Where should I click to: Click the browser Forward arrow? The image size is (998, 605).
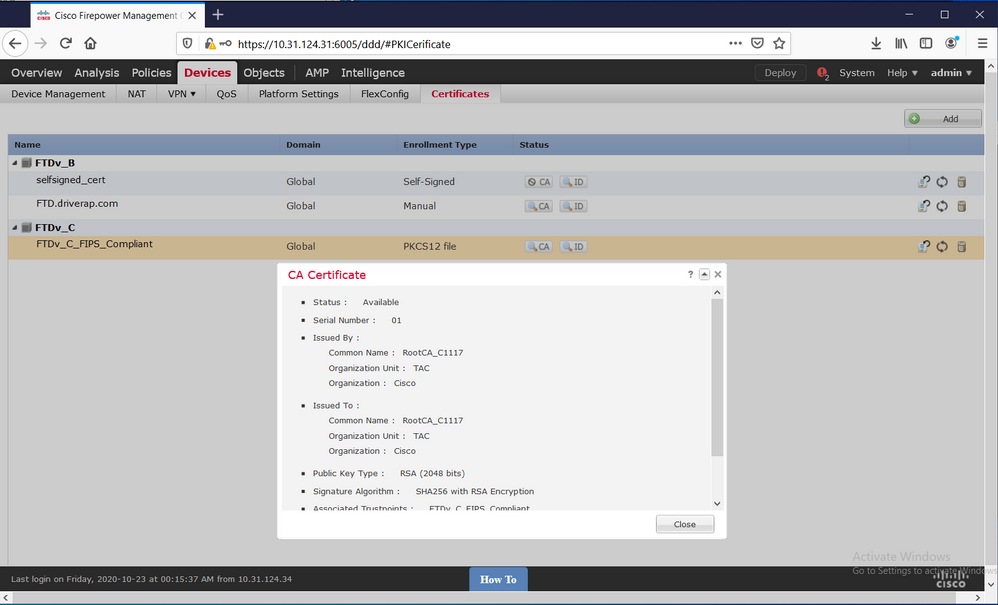point(41,43)
